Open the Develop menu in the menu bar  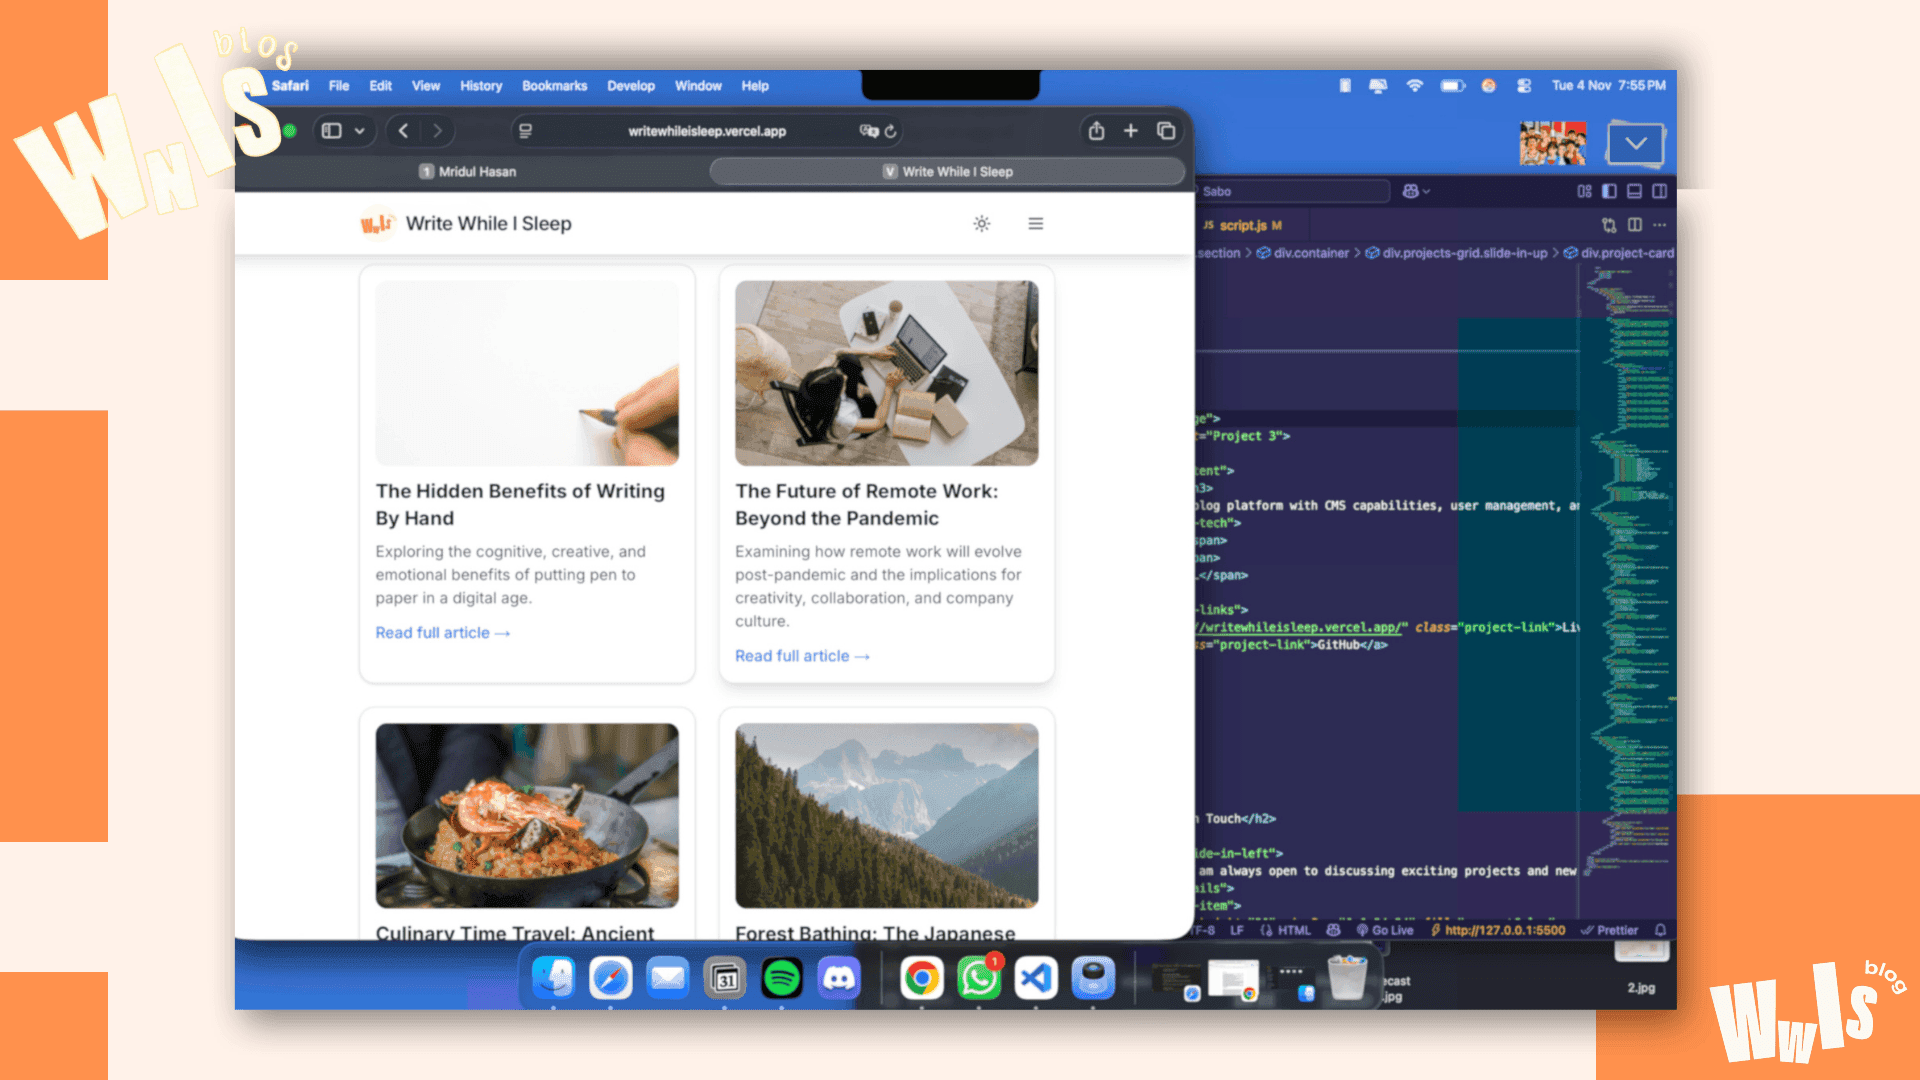pyautogui.click(x=631, y=86)
